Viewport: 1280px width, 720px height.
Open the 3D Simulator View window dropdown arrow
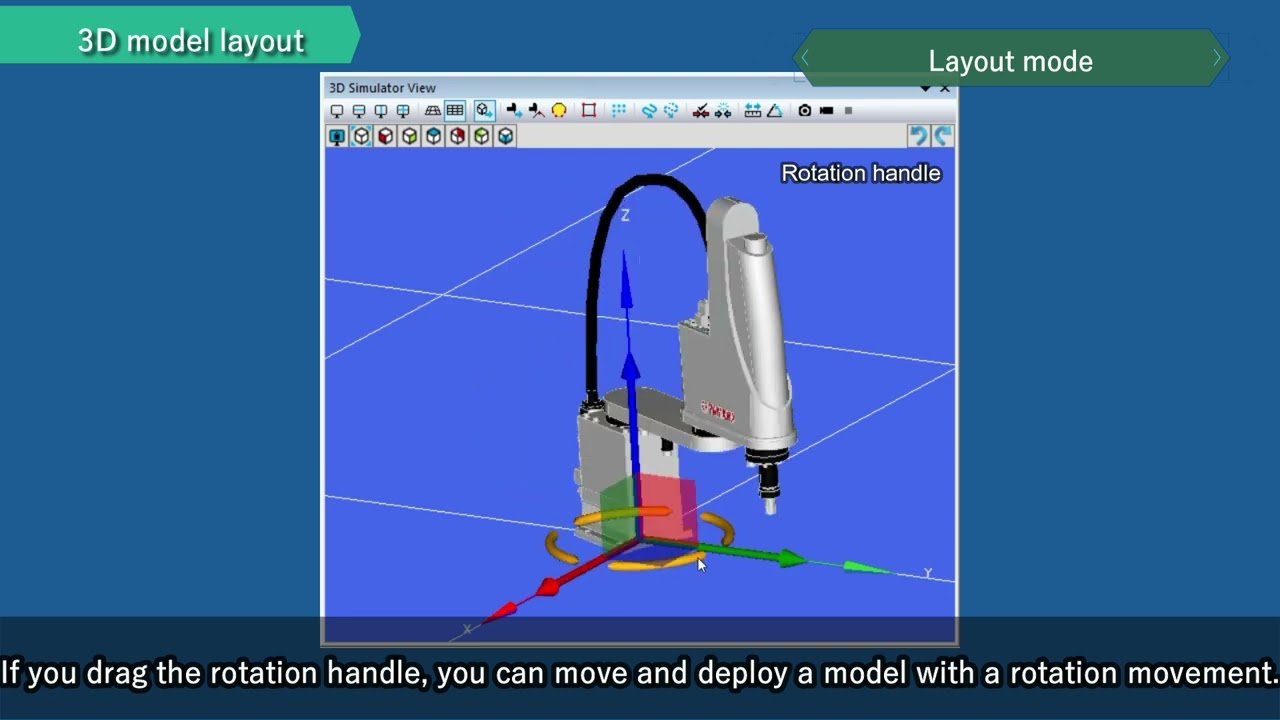click(926, 88)
